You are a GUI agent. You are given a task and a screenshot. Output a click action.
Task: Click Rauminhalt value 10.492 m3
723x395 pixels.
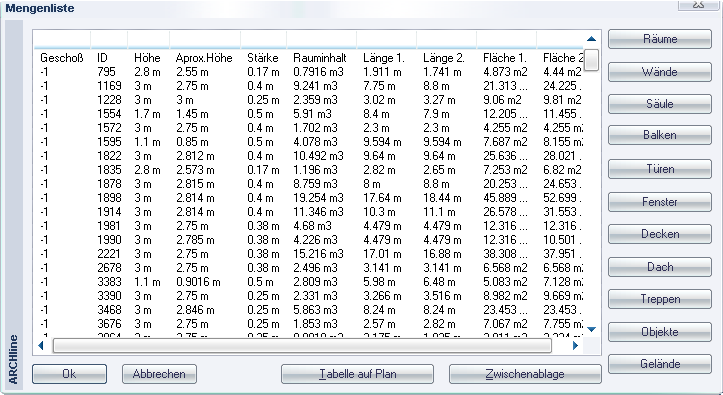[318, 156]
